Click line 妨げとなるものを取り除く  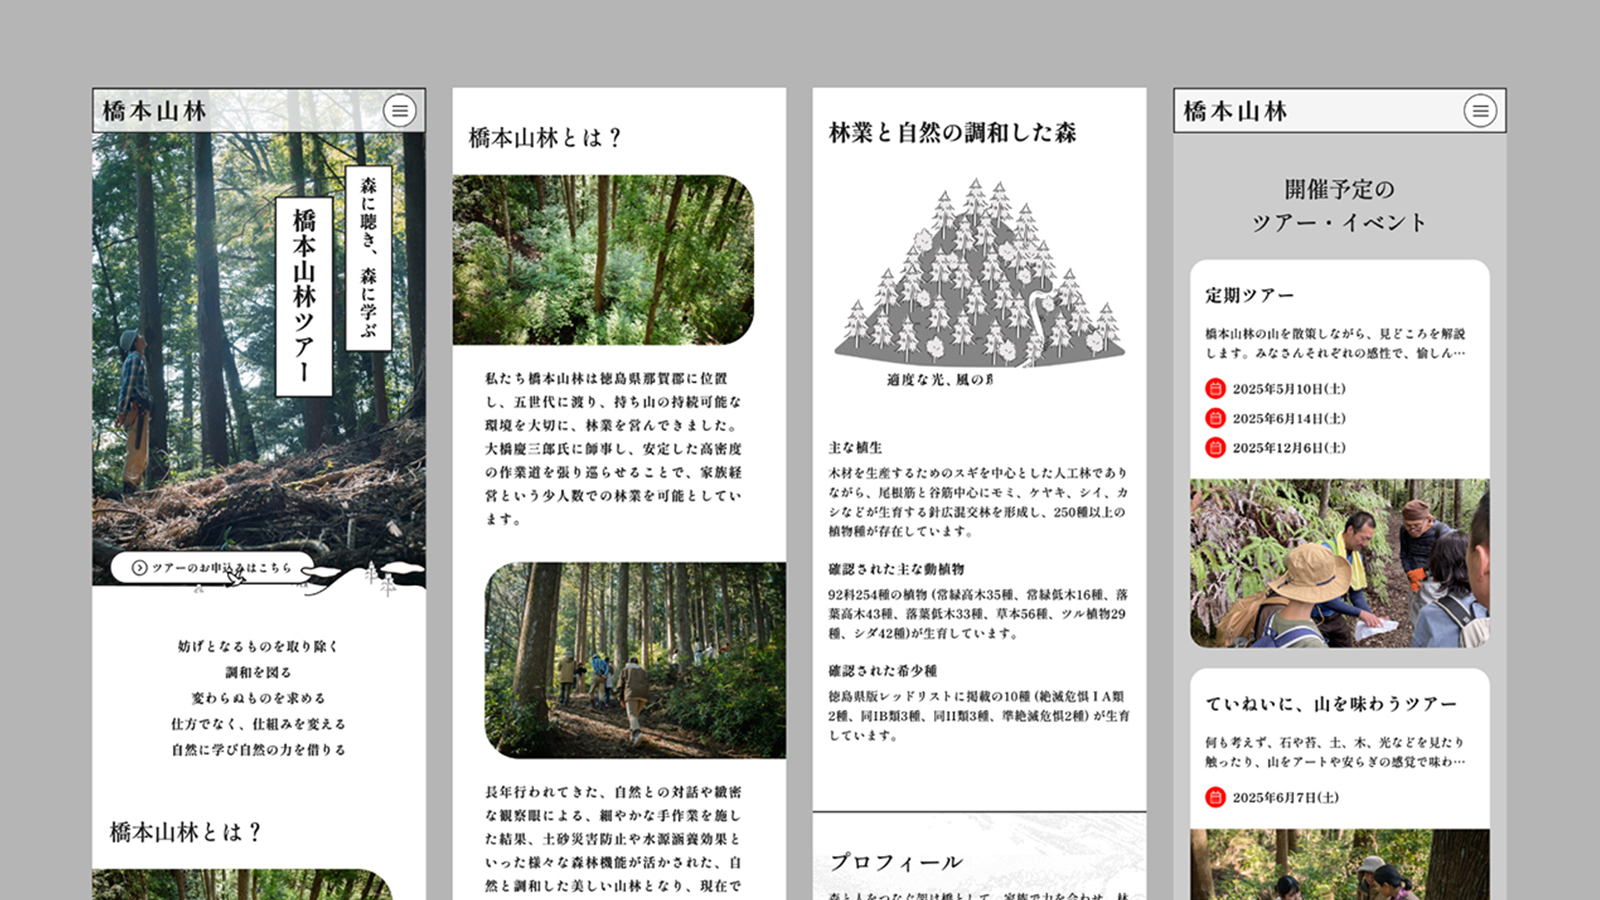258,647
